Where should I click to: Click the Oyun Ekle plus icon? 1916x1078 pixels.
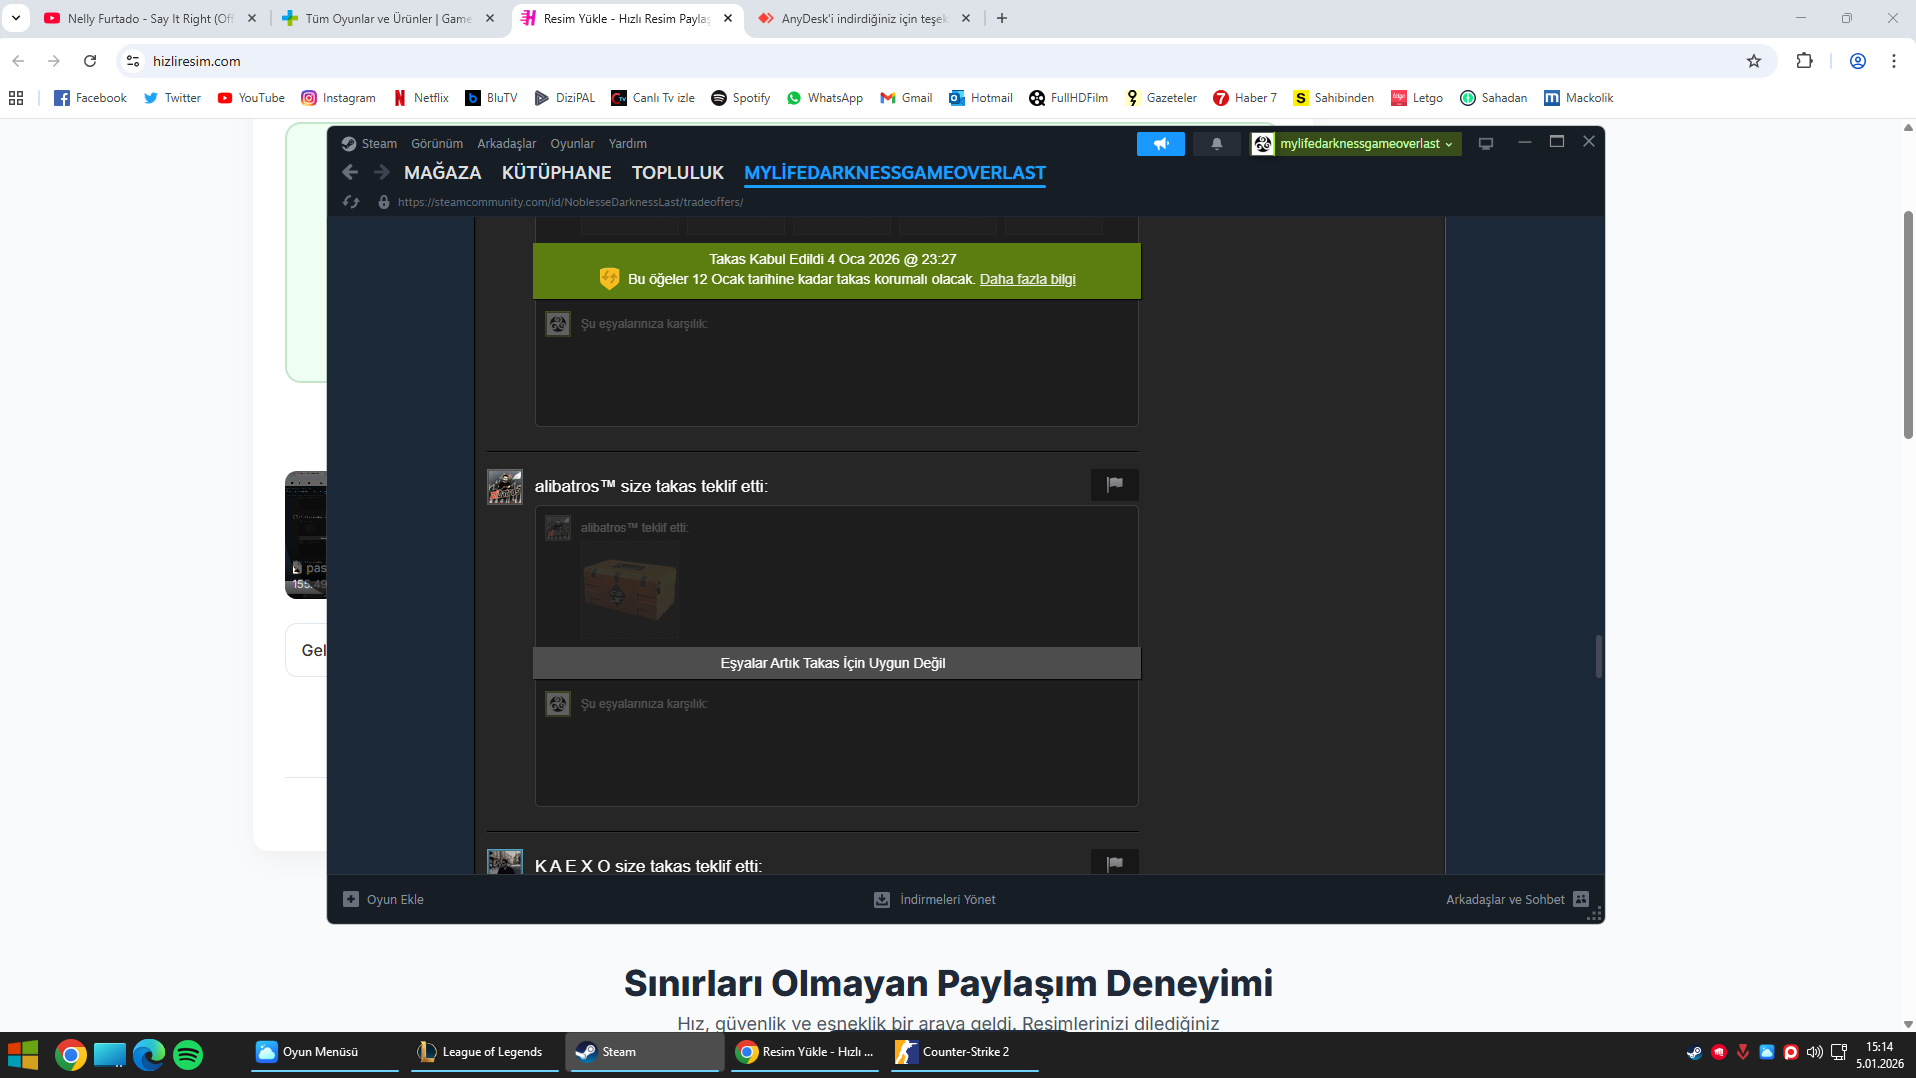(x=351, y=899)
